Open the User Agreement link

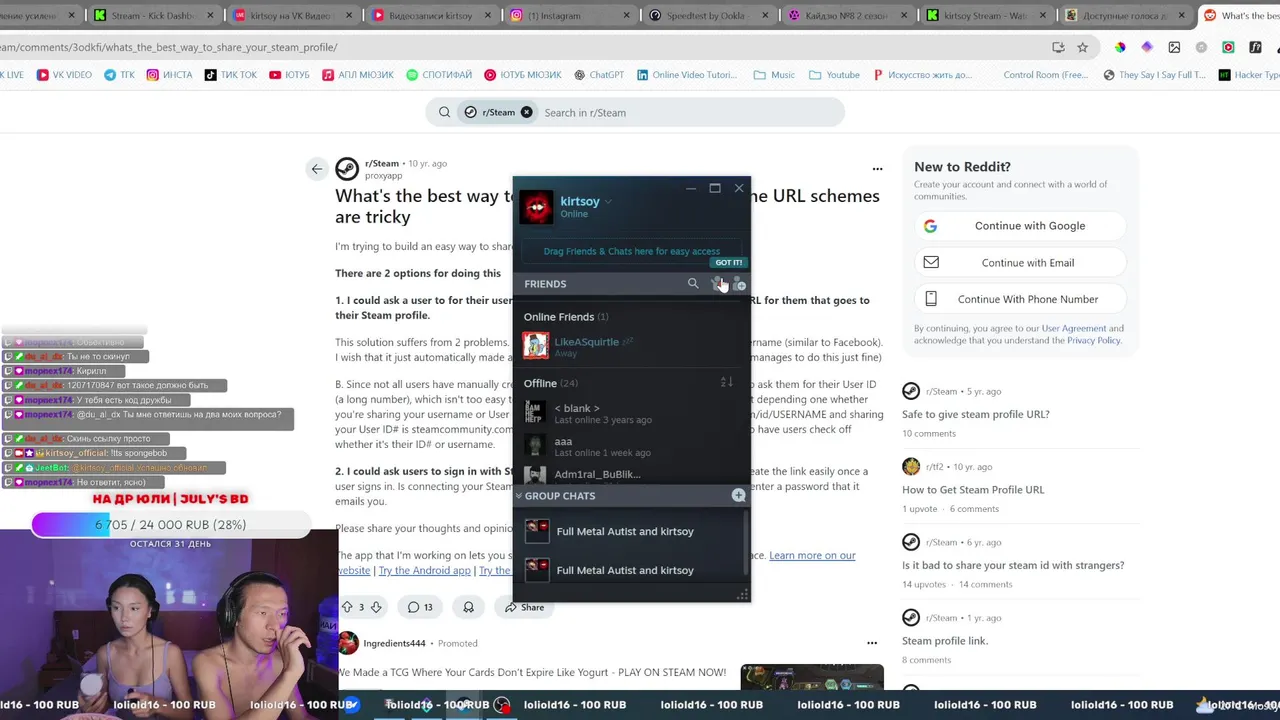[x=1074, y=328]
